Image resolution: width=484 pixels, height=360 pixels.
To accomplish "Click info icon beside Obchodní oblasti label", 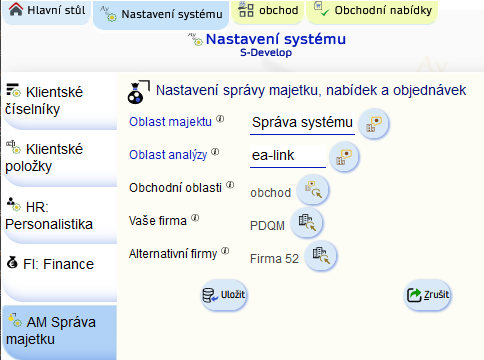I will click(x=230, y=185).
